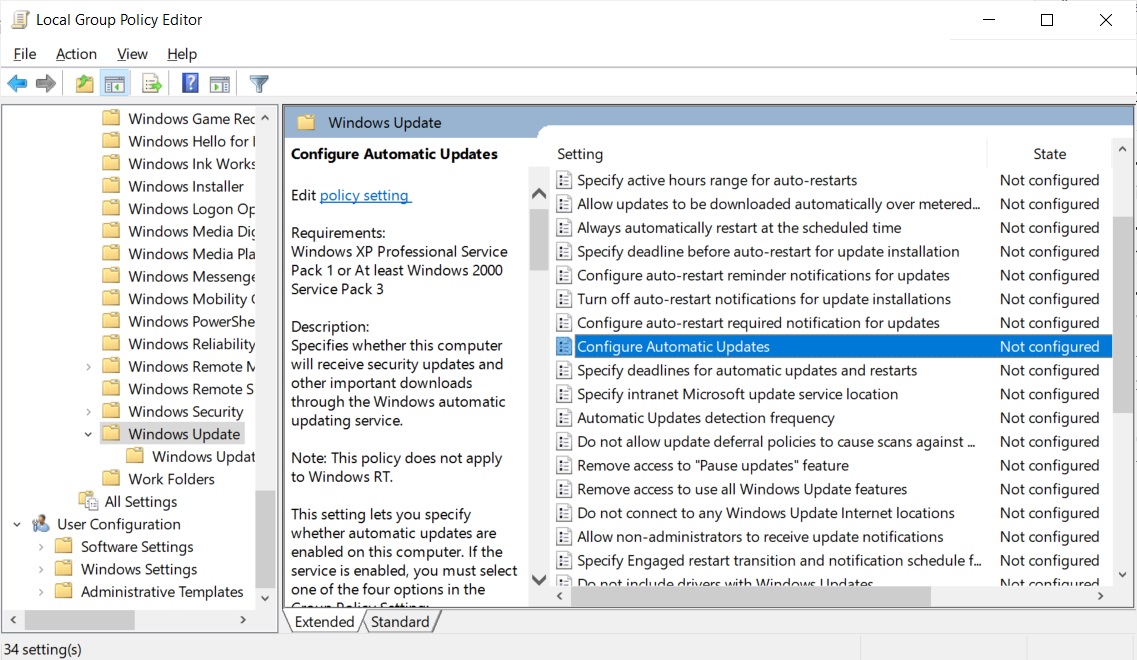Click the Forward arrow toolbar icon
This screenshot has height=660, width=1137.
tap(46, 84)
